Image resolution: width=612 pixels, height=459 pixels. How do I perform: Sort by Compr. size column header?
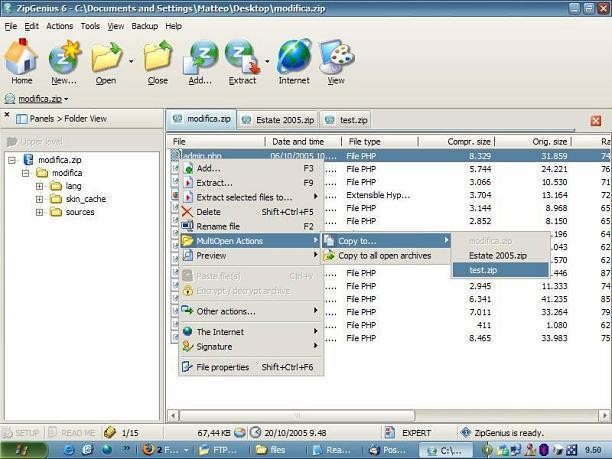(456, 142)
